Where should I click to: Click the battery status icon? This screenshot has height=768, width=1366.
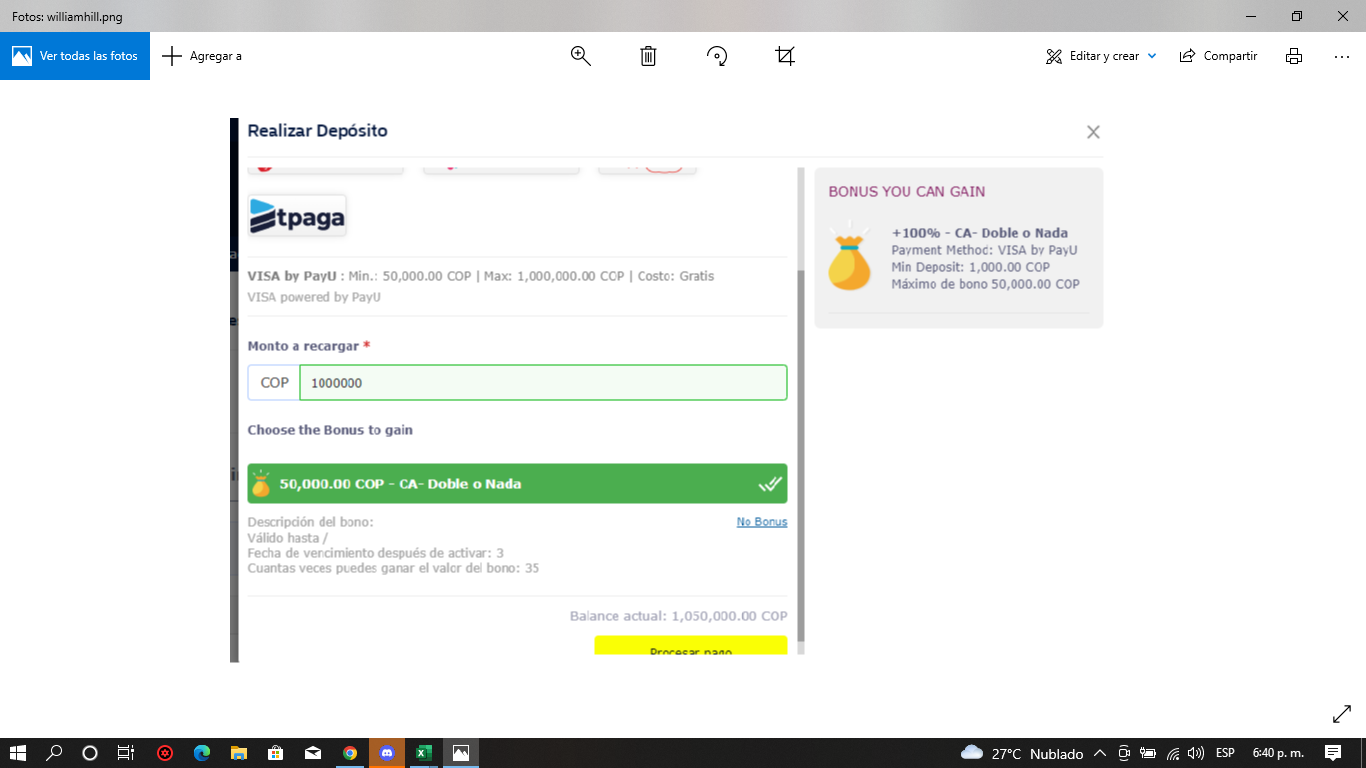pos(1148,753)
